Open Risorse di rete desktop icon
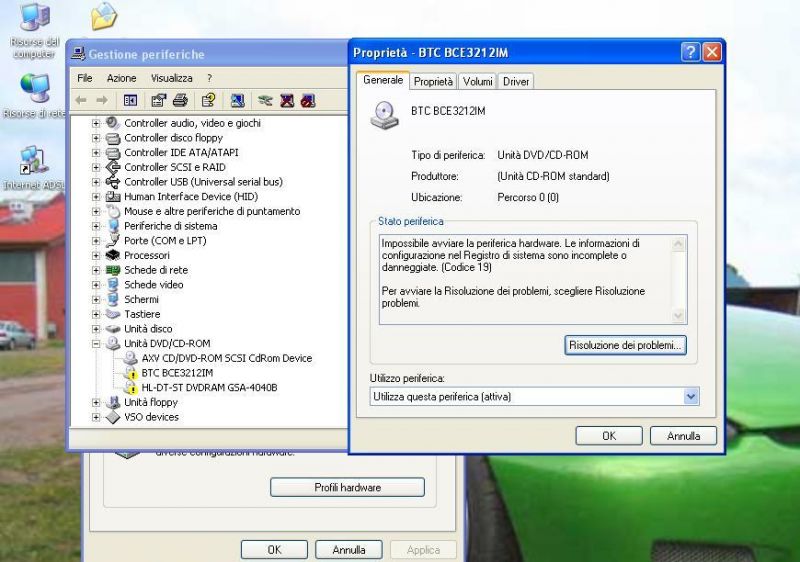Image resolution: width=800 pixels, height=562 pixels. coord(34,96)
